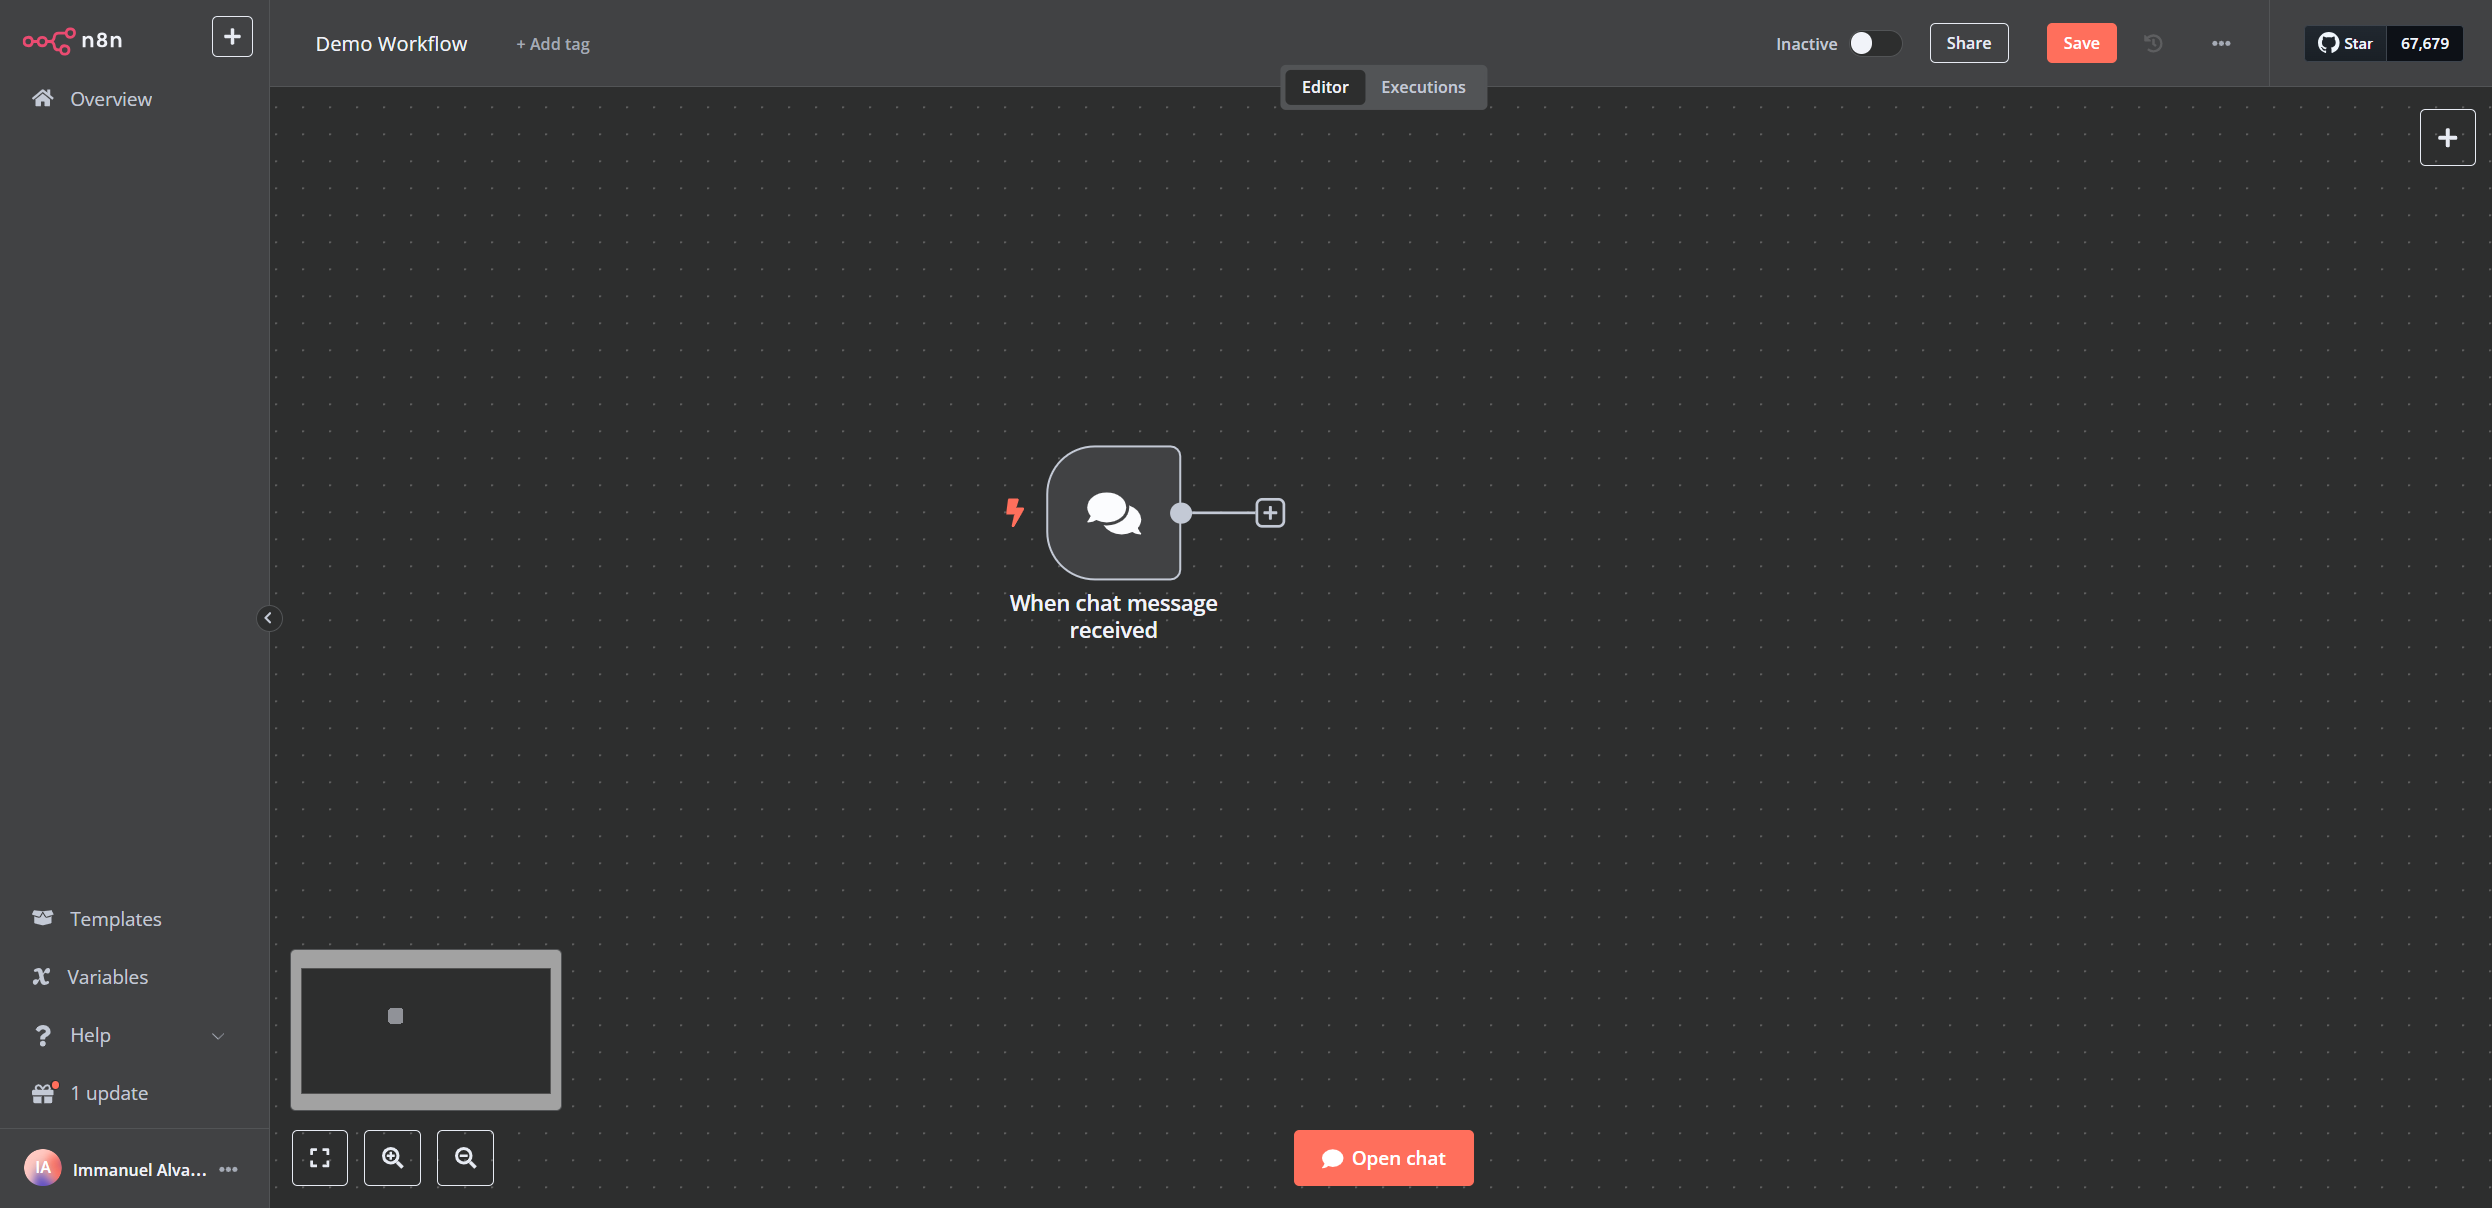Click the zoom in magnifier icon

tap(392, 1158)
